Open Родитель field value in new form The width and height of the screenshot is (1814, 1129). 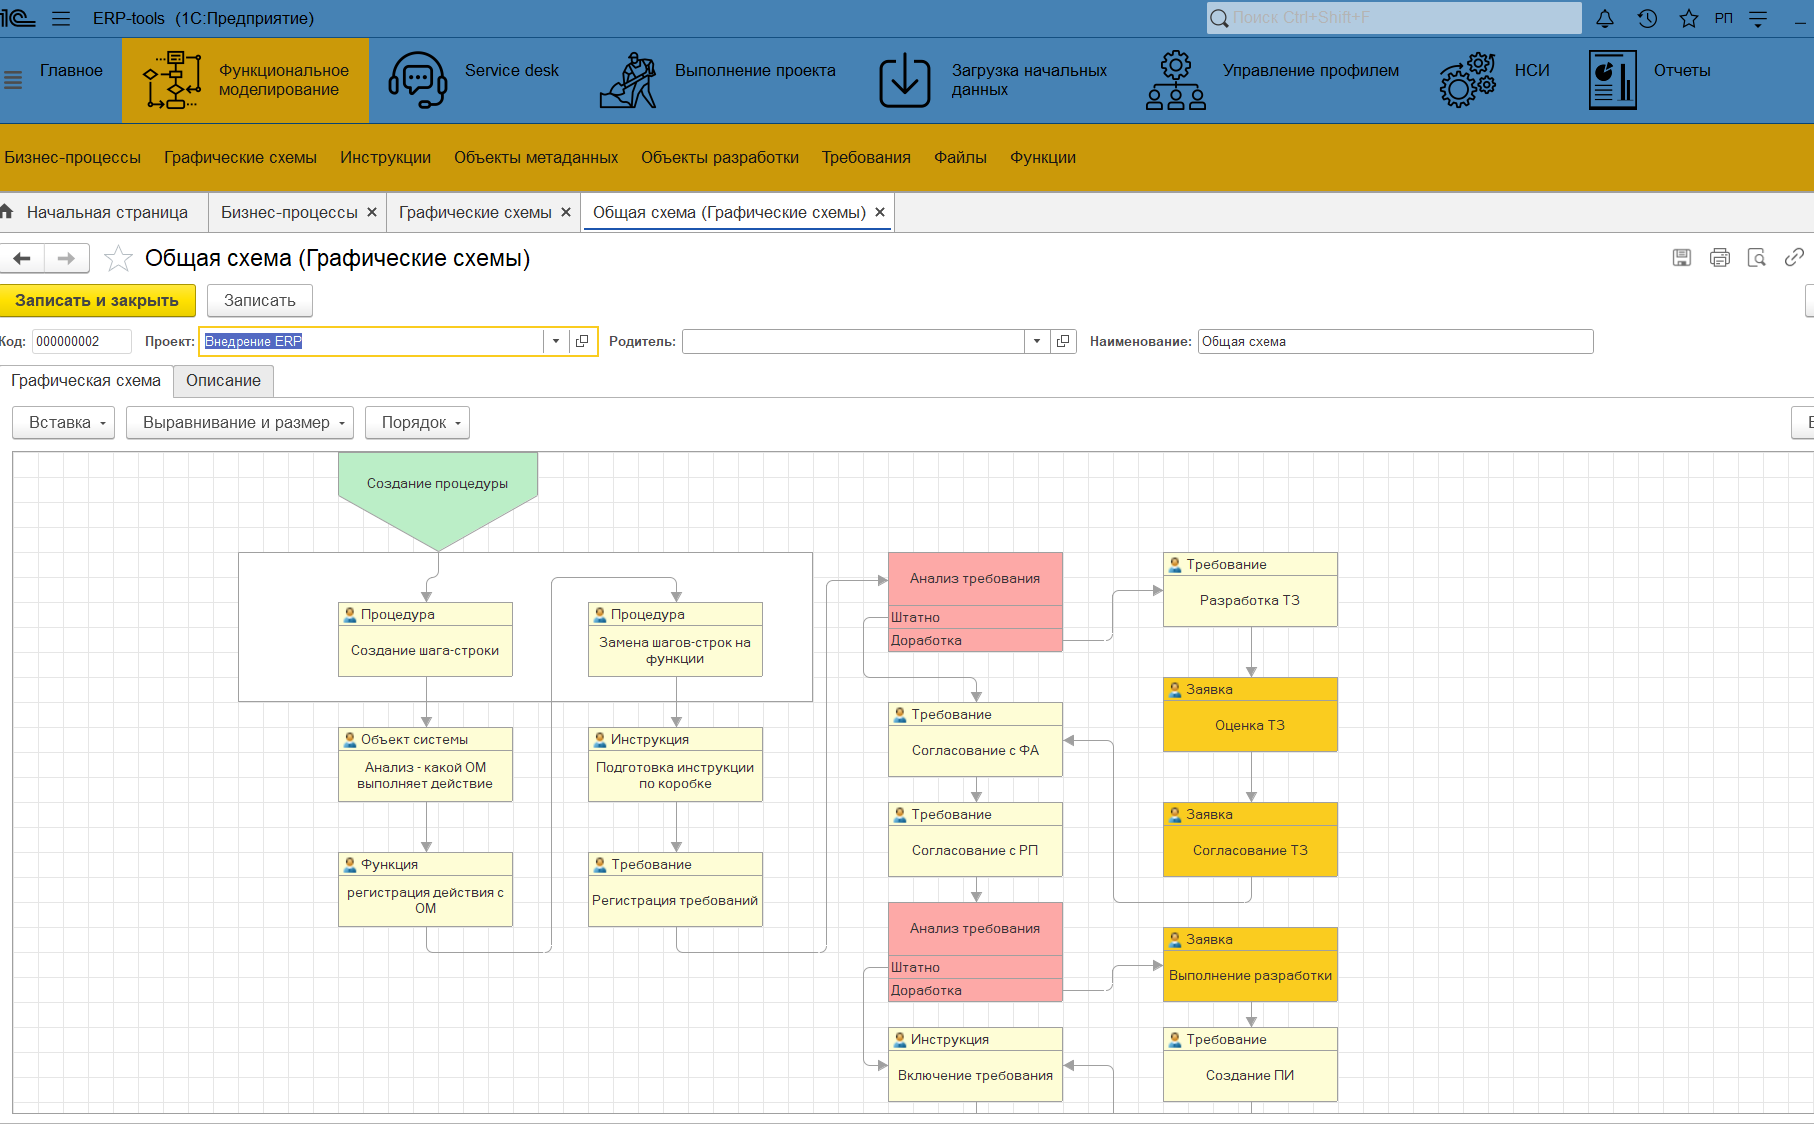coord(1063,341)
